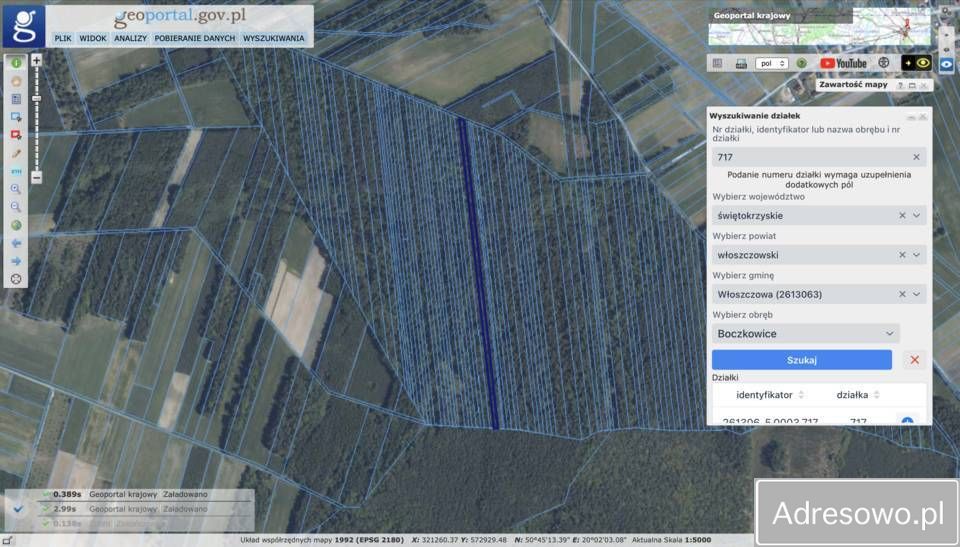The height and width of the screenshot is (547, 960).
Task: Click the map zoom slider handle
Action: coord(37,98)
